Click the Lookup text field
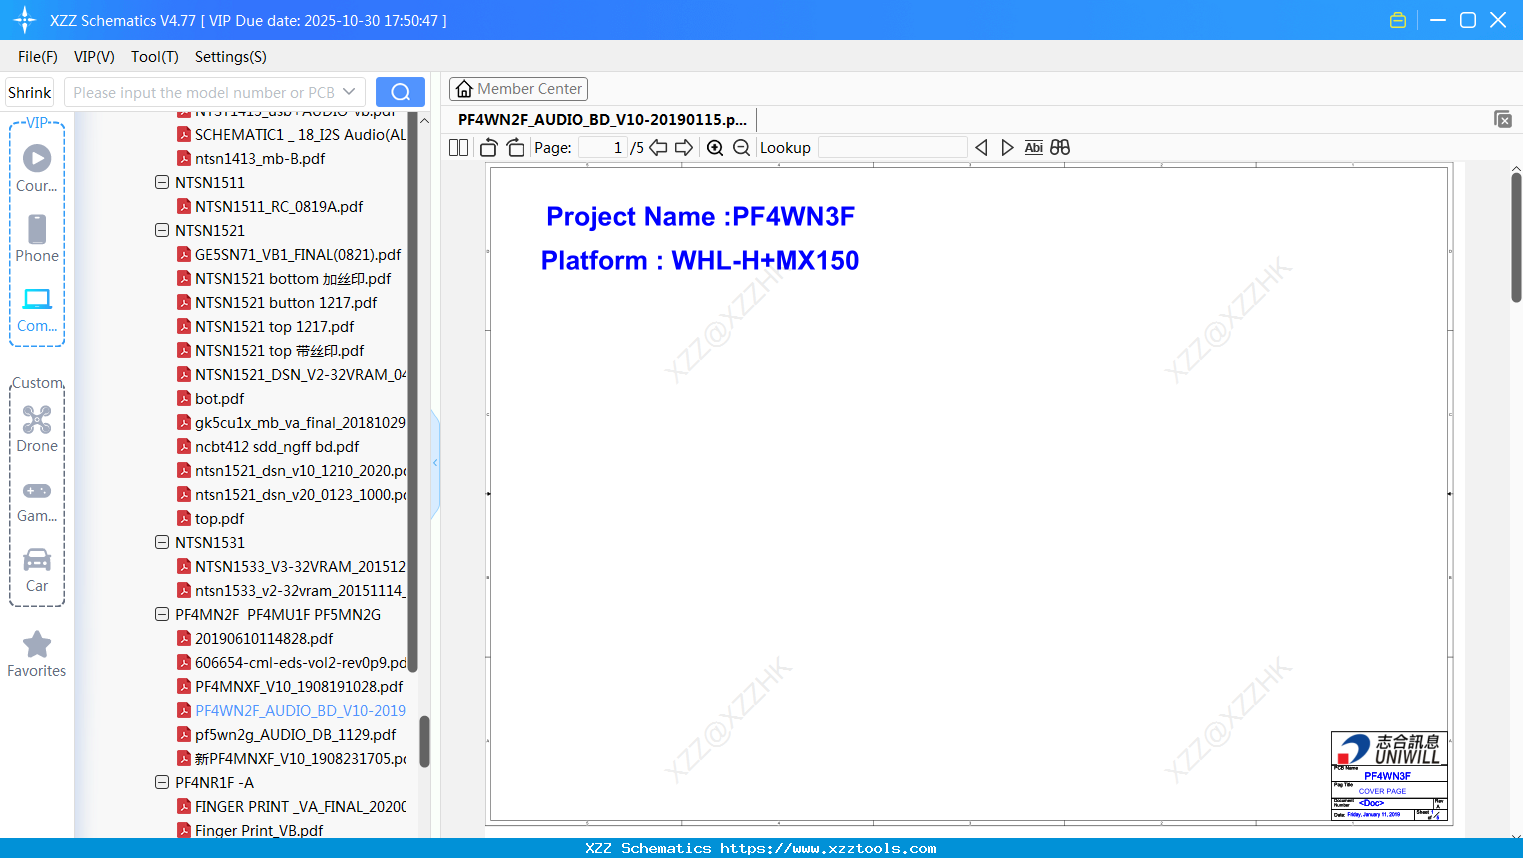 tap(893, 148)
